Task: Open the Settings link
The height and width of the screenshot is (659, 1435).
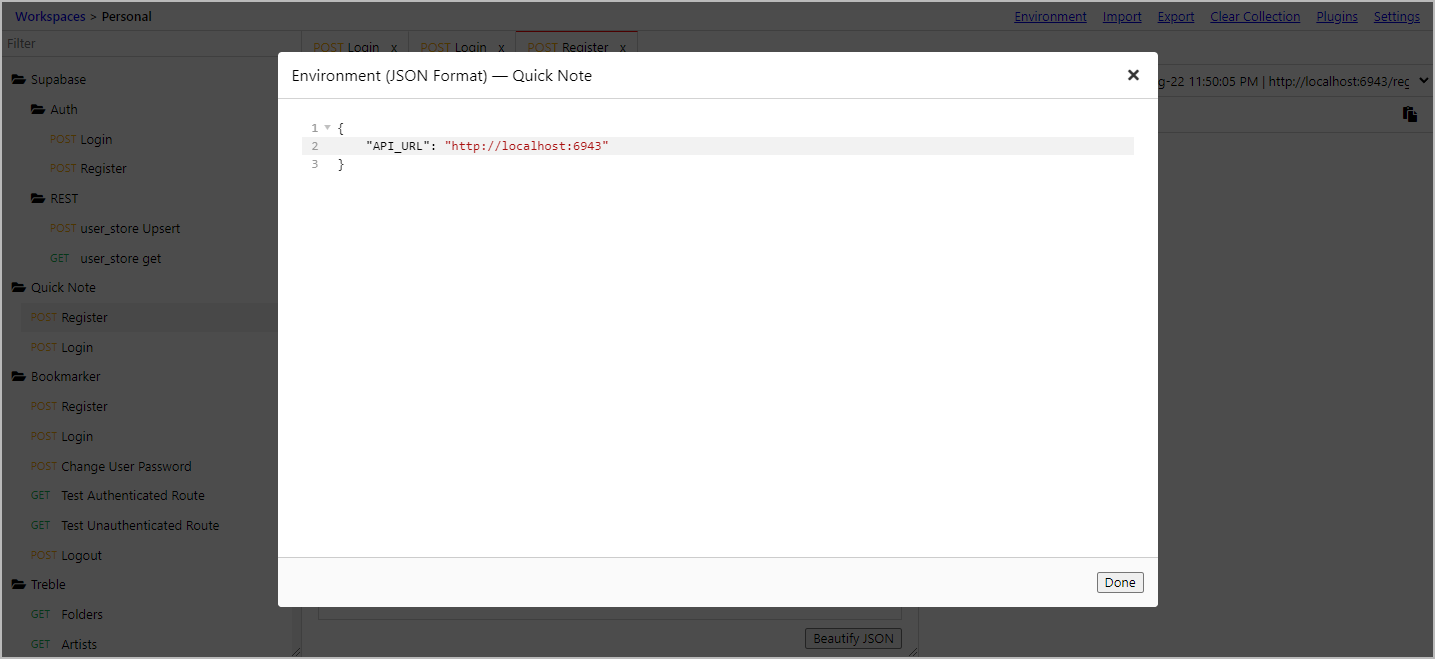Action: point(1396,16)
